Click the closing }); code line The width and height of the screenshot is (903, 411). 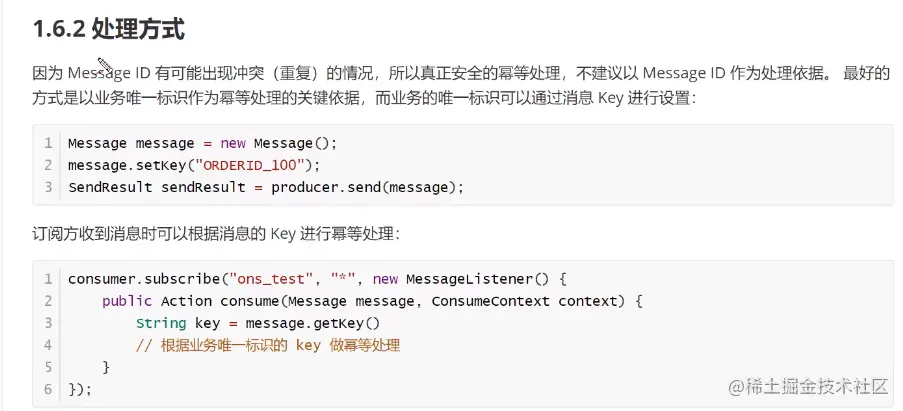tap(80, 389)
